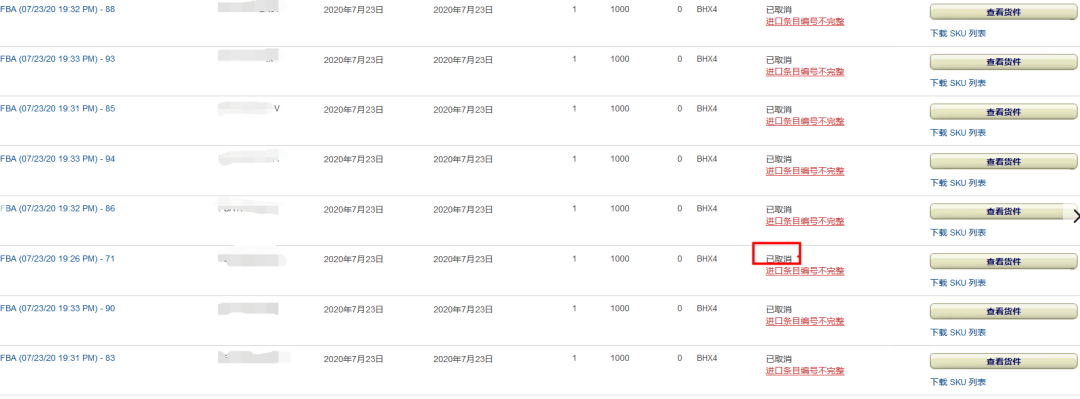
Task: Click 下载 SKU 列表 for shipment 86
Action: tap(957, 233)
